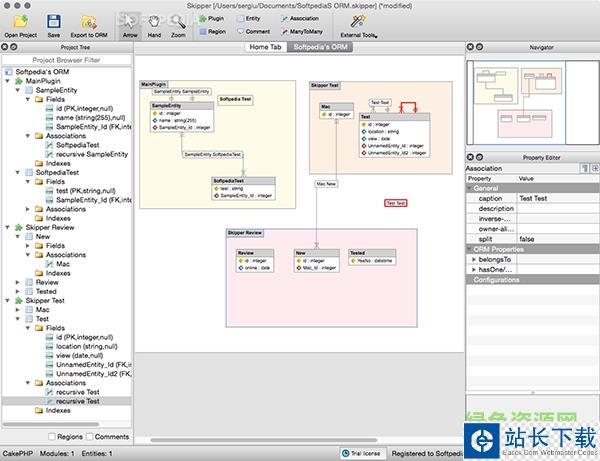
Task: Click the Project Browser Filter field
Action: point(66,59)
